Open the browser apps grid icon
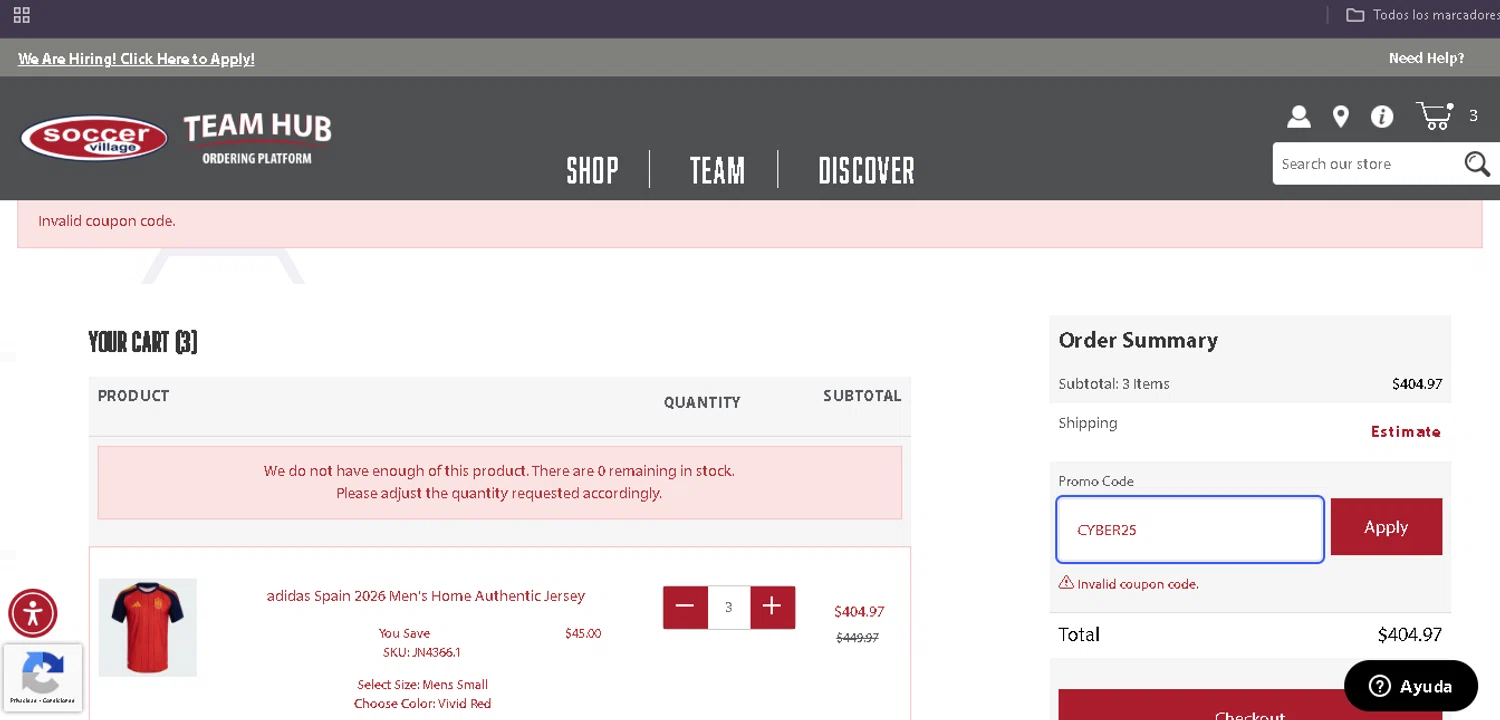 (x=21, y=15)
